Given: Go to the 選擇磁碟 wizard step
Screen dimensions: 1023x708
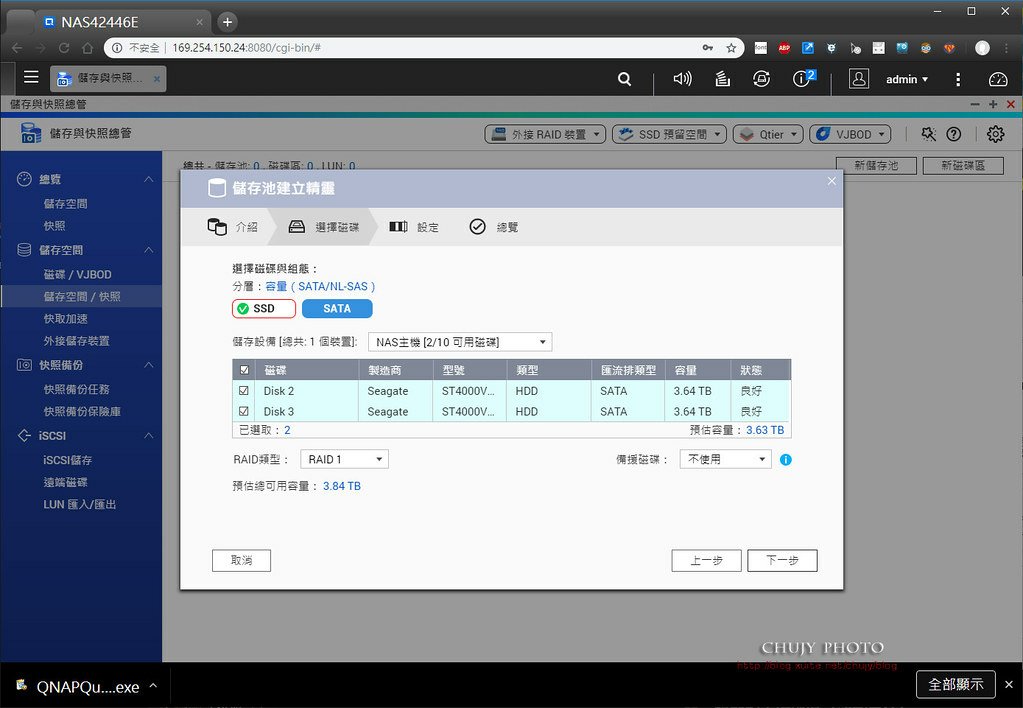Looking at the screenshot, I should click(x=324, y=226).
